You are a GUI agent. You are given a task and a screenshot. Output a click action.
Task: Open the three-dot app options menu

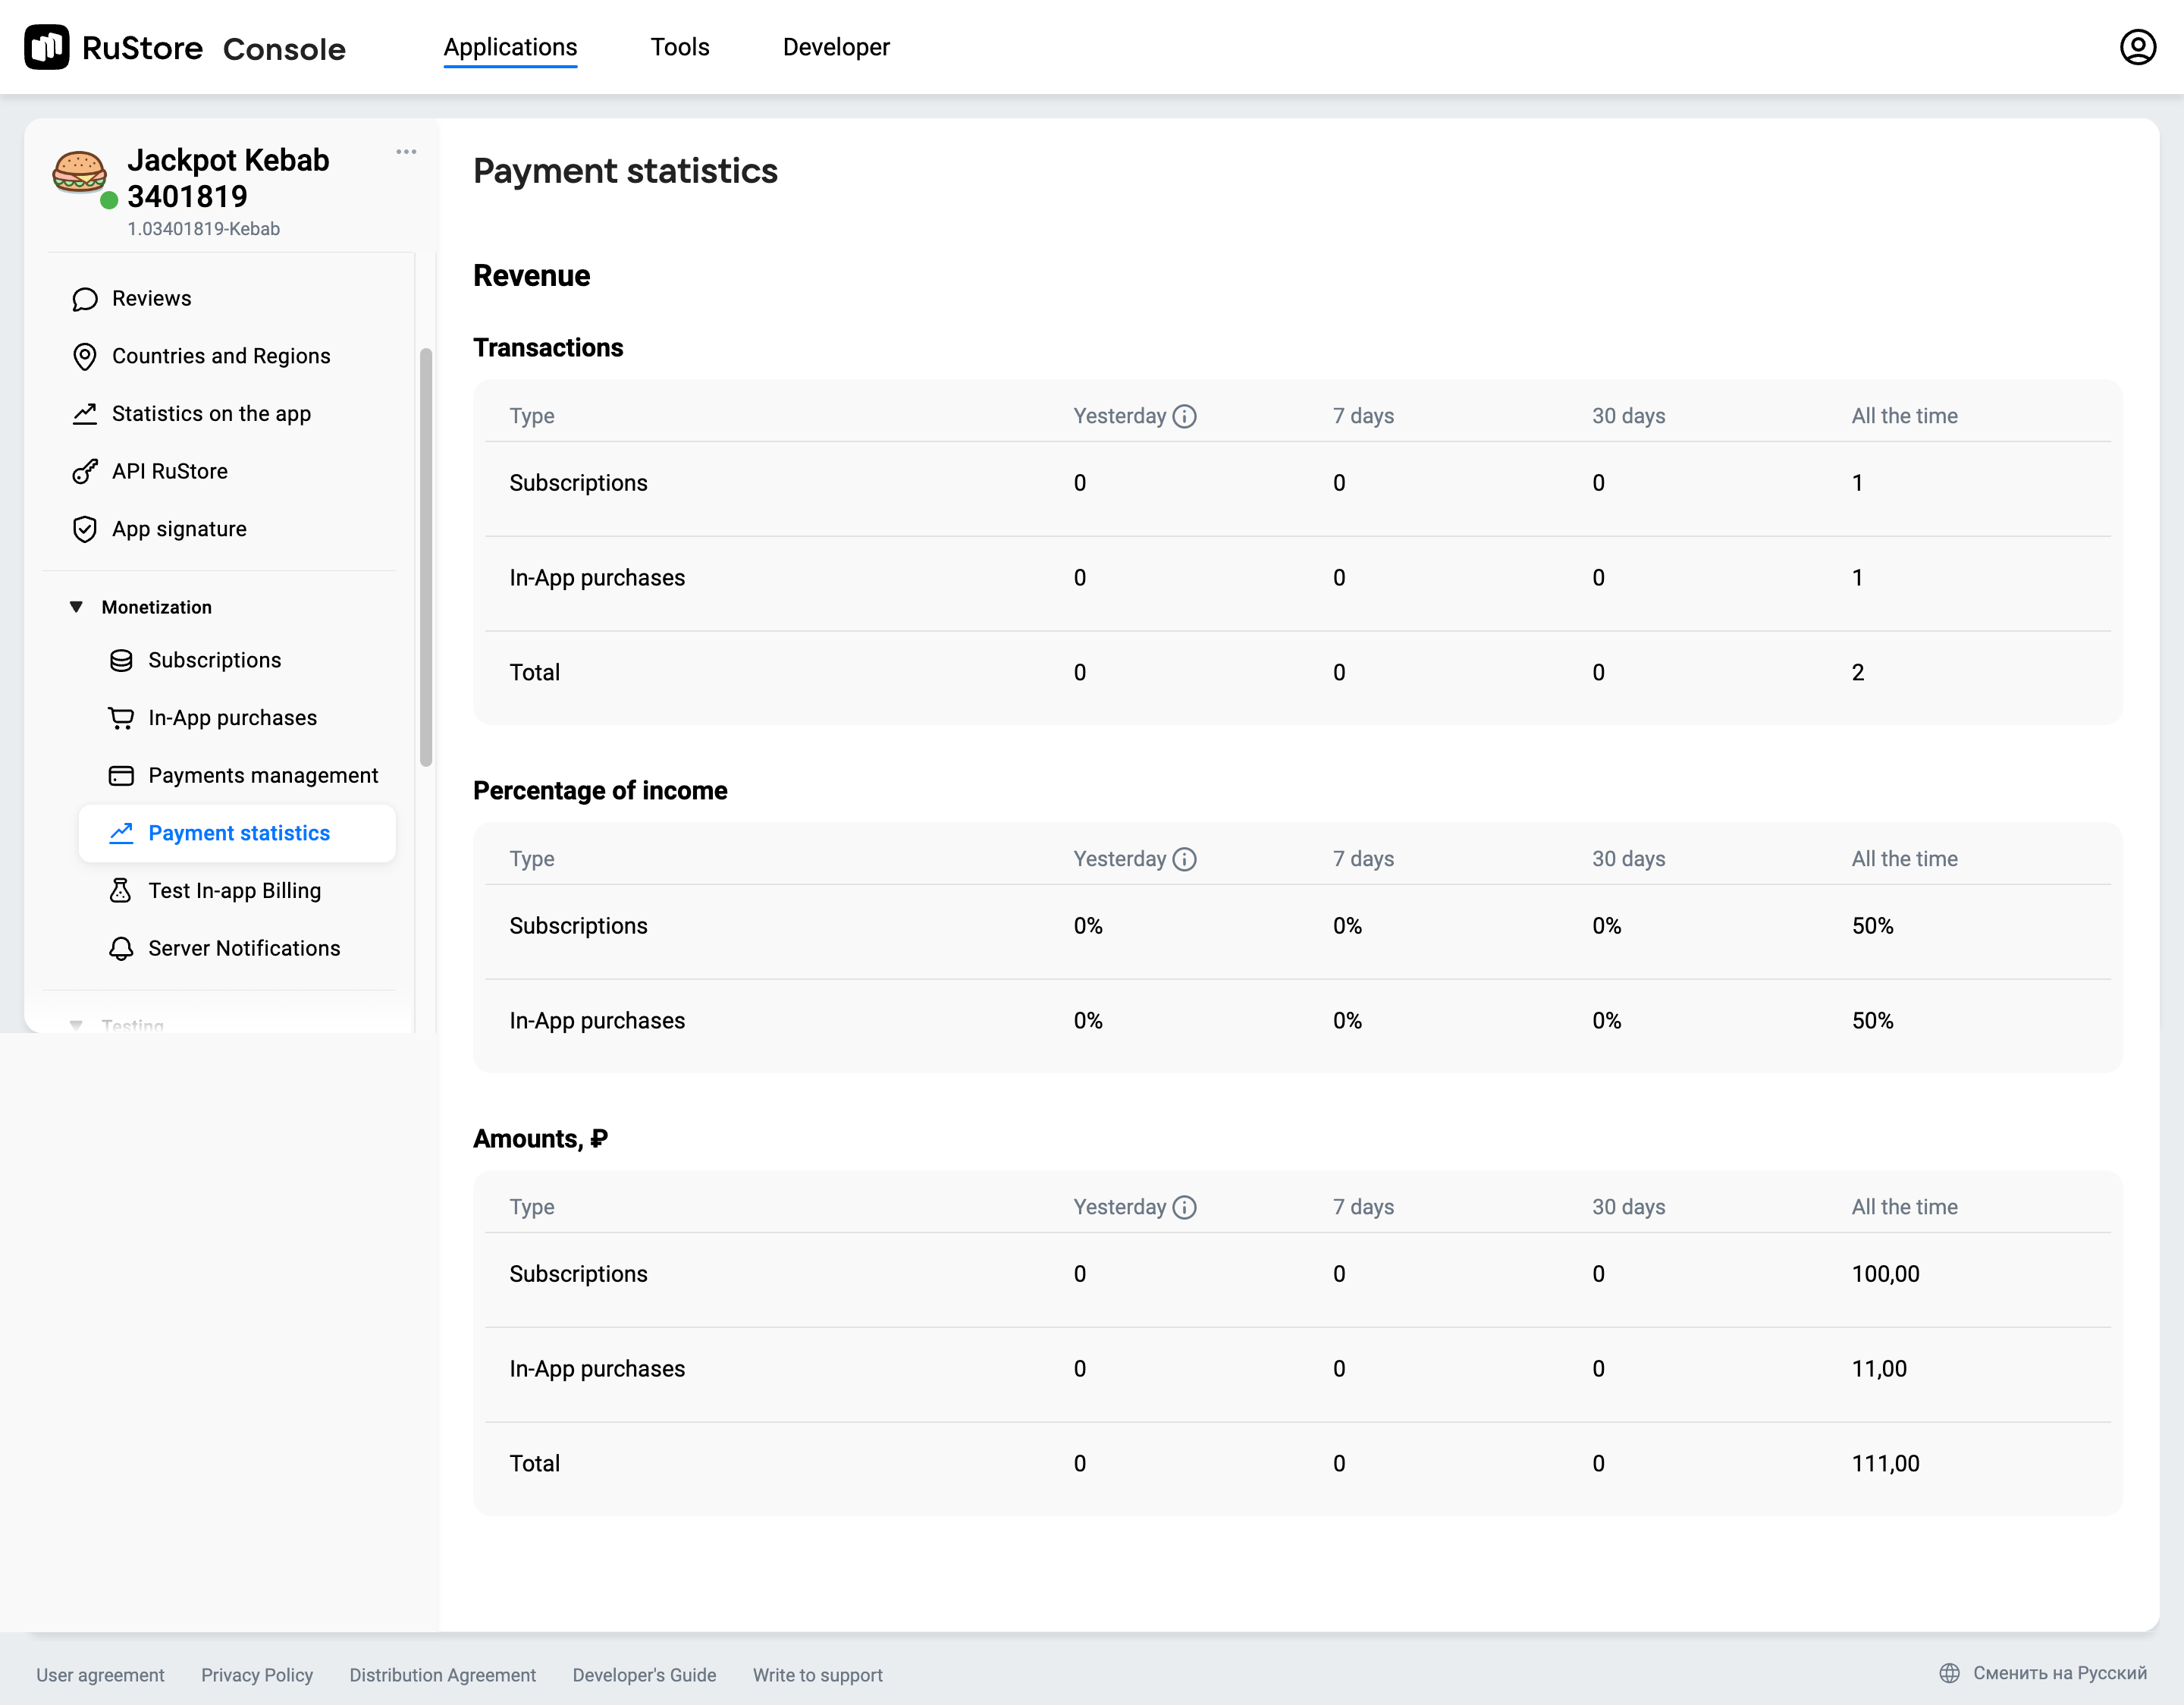coord(406,152)
